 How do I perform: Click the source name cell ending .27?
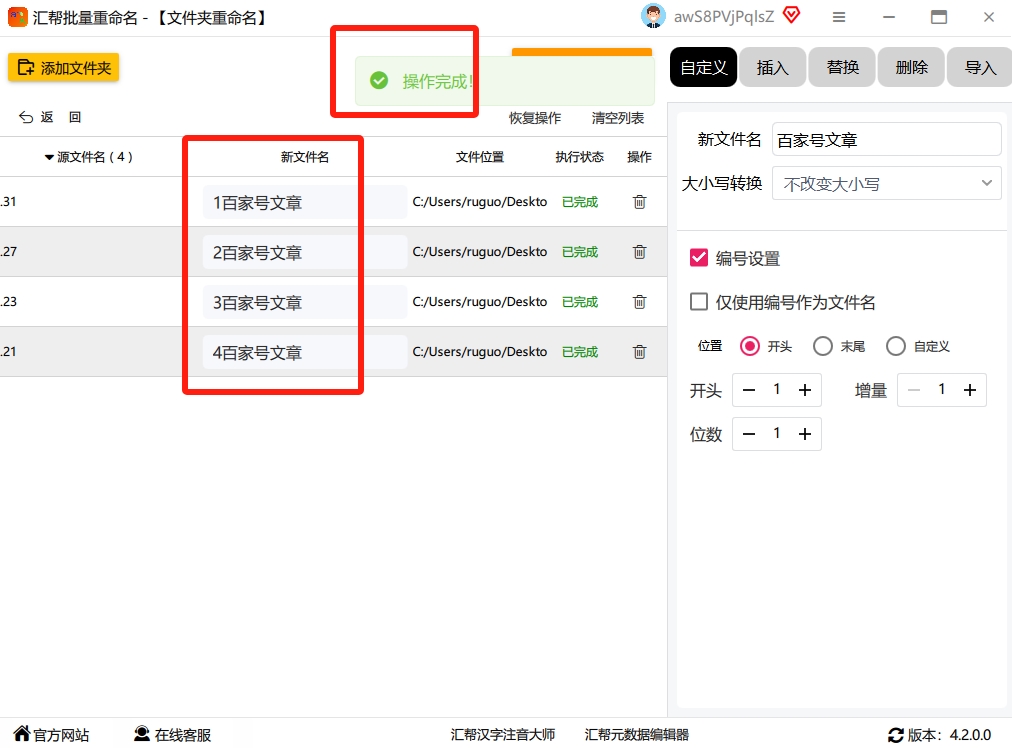click(8, 251)
